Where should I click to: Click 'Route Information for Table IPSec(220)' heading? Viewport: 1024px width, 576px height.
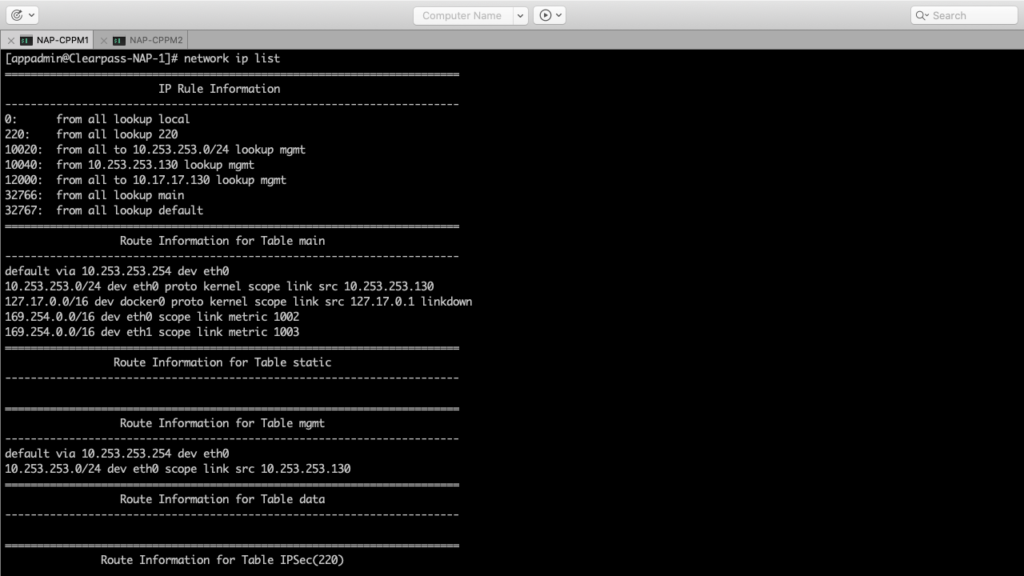point(222,560)
